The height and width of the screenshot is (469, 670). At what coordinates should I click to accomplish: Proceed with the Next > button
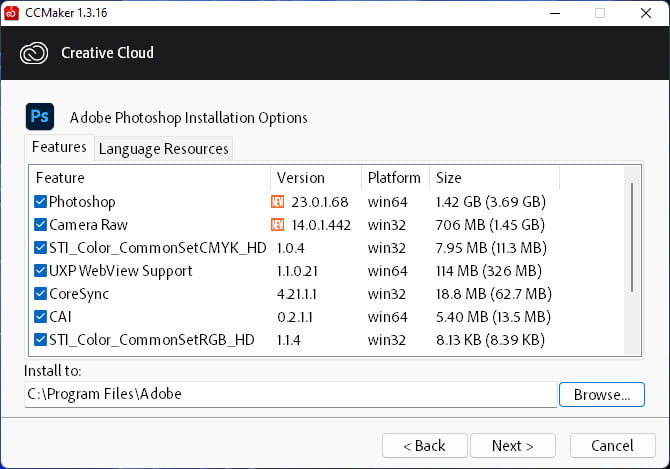pos(513,446)
